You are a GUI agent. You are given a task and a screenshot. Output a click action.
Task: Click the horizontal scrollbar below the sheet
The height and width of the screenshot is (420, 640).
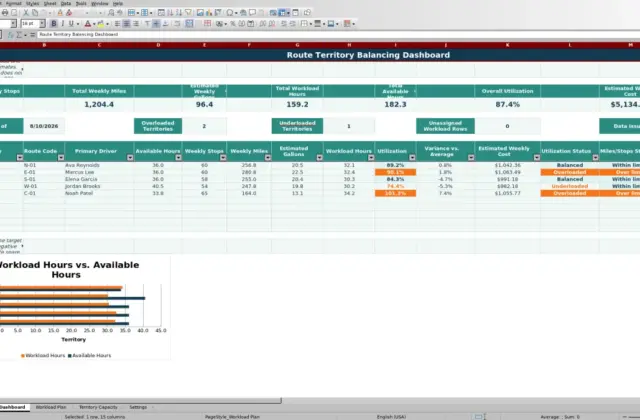141,401
